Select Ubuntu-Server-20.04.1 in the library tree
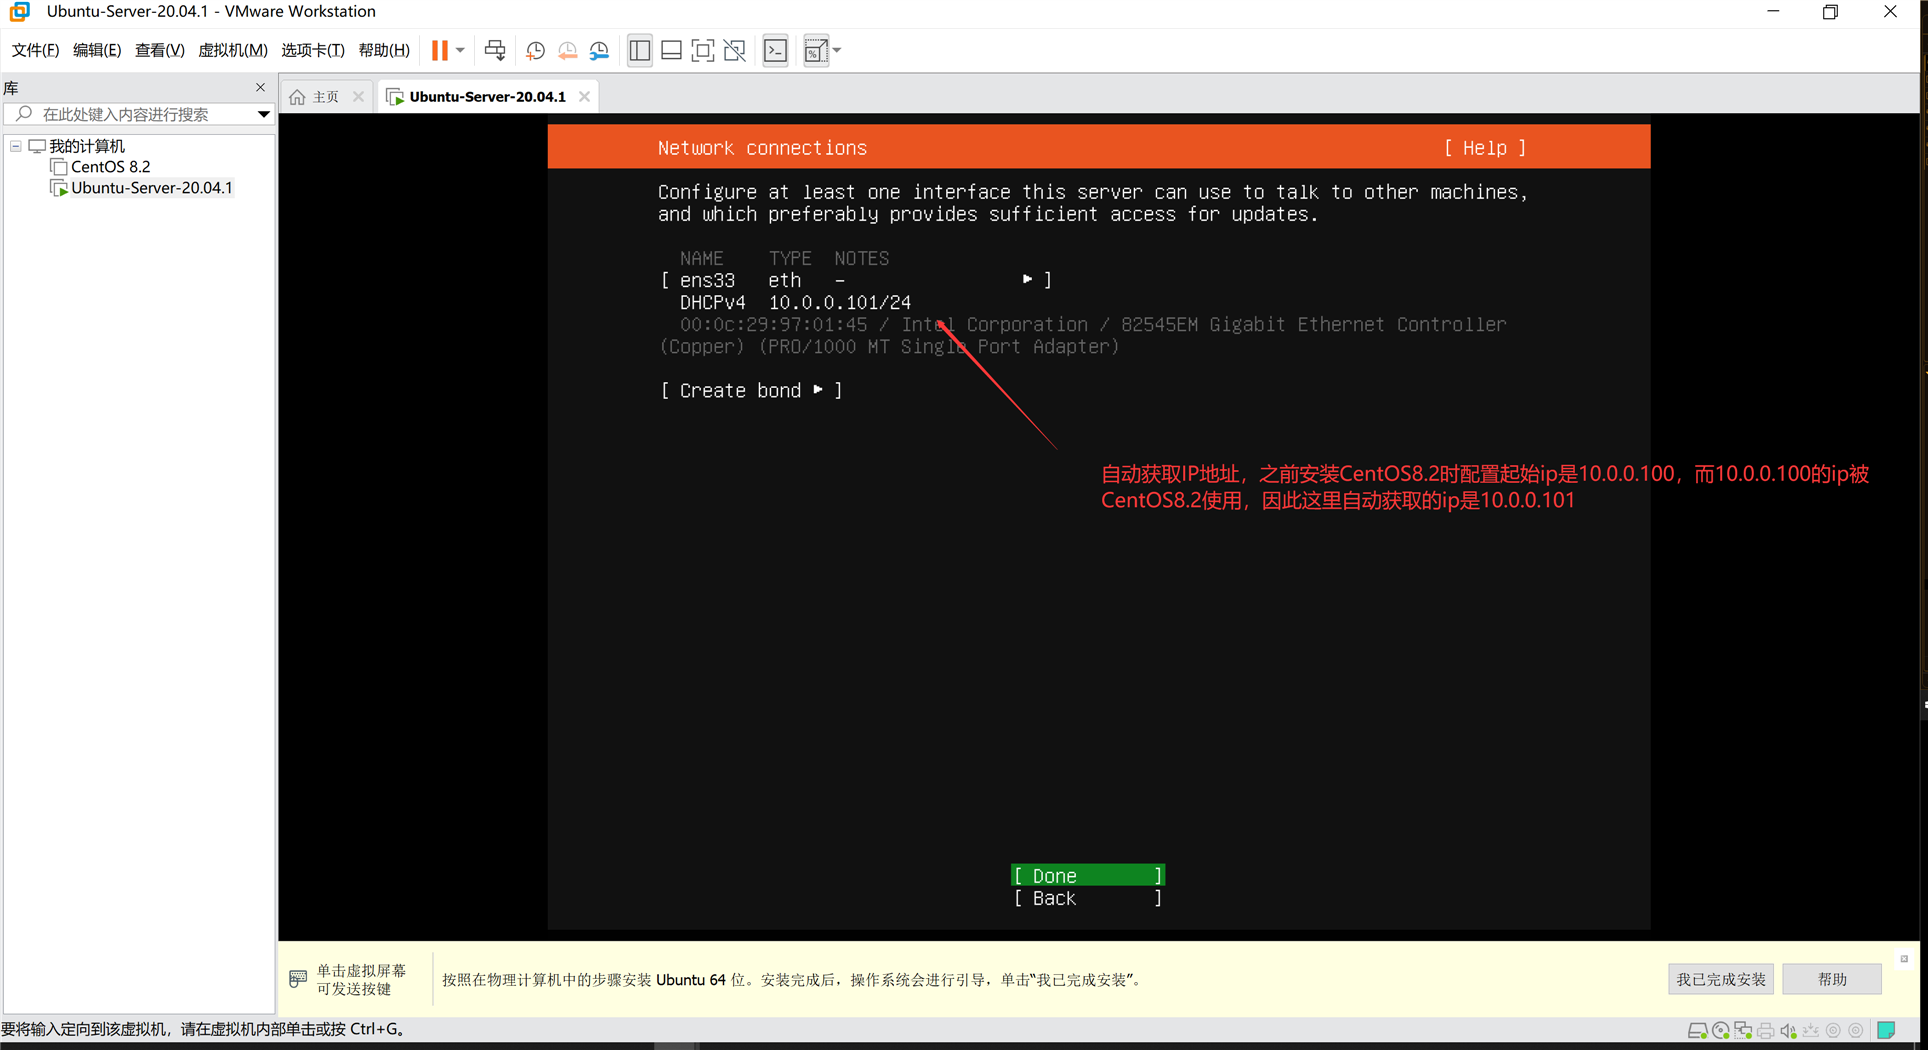 point(151,188)
